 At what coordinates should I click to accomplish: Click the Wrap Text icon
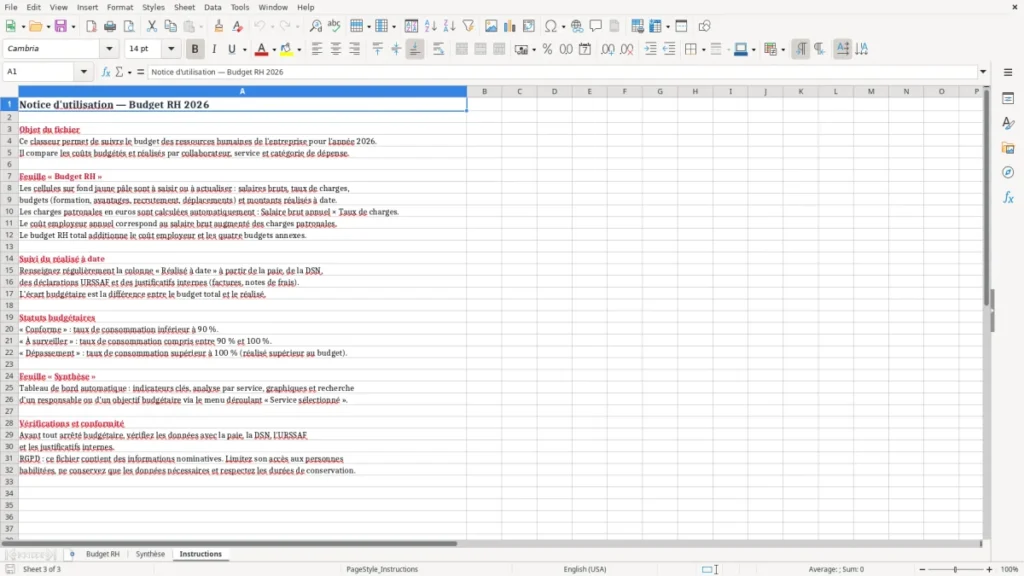click(x=438, y=49)
